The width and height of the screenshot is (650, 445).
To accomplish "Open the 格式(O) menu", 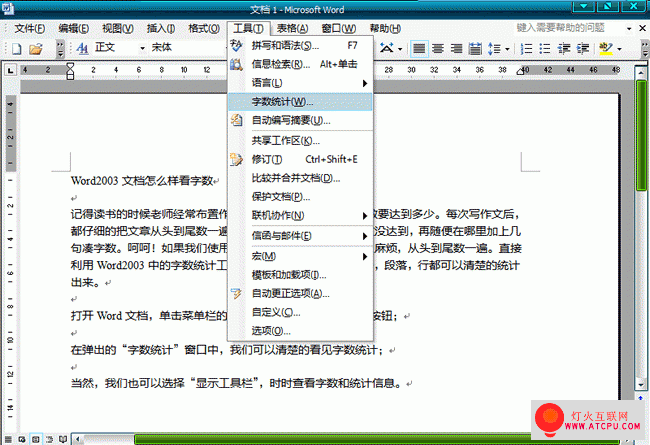I will click(204, 29).
